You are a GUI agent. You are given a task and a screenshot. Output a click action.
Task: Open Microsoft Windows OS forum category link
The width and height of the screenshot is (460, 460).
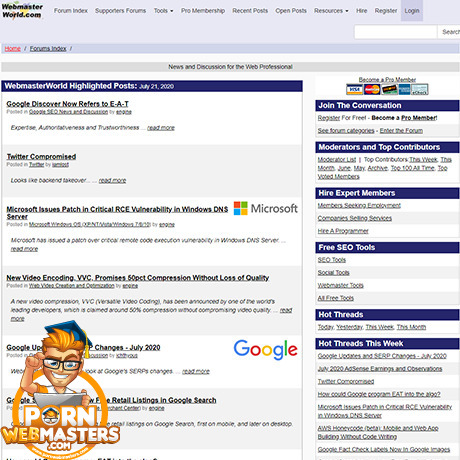(90, 224)
